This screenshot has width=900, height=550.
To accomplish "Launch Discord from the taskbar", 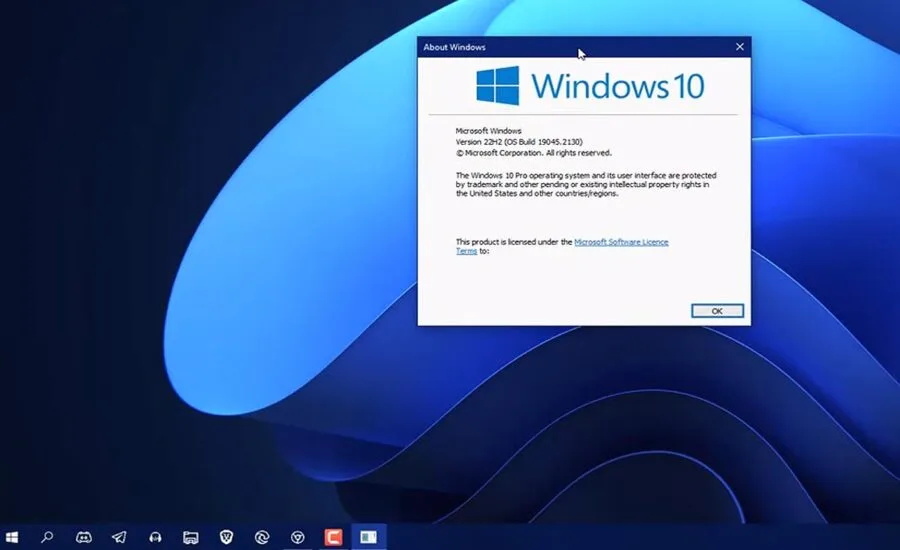I will (x=84, y=537).
